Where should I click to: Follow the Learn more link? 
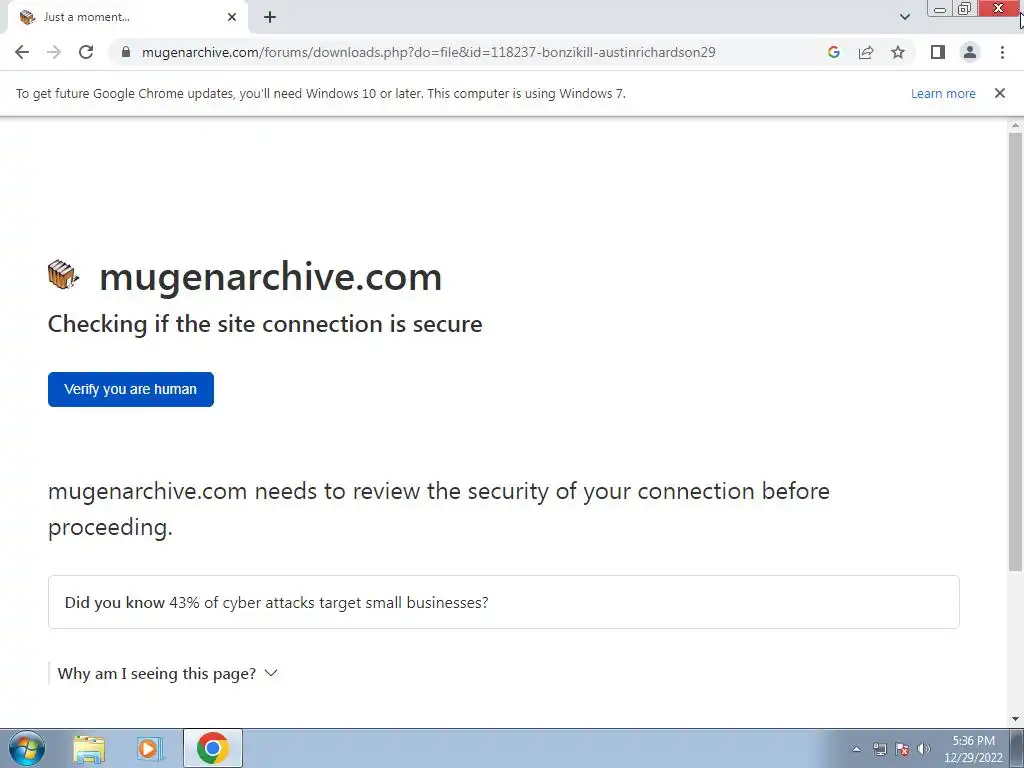click(x=943, y=93)
